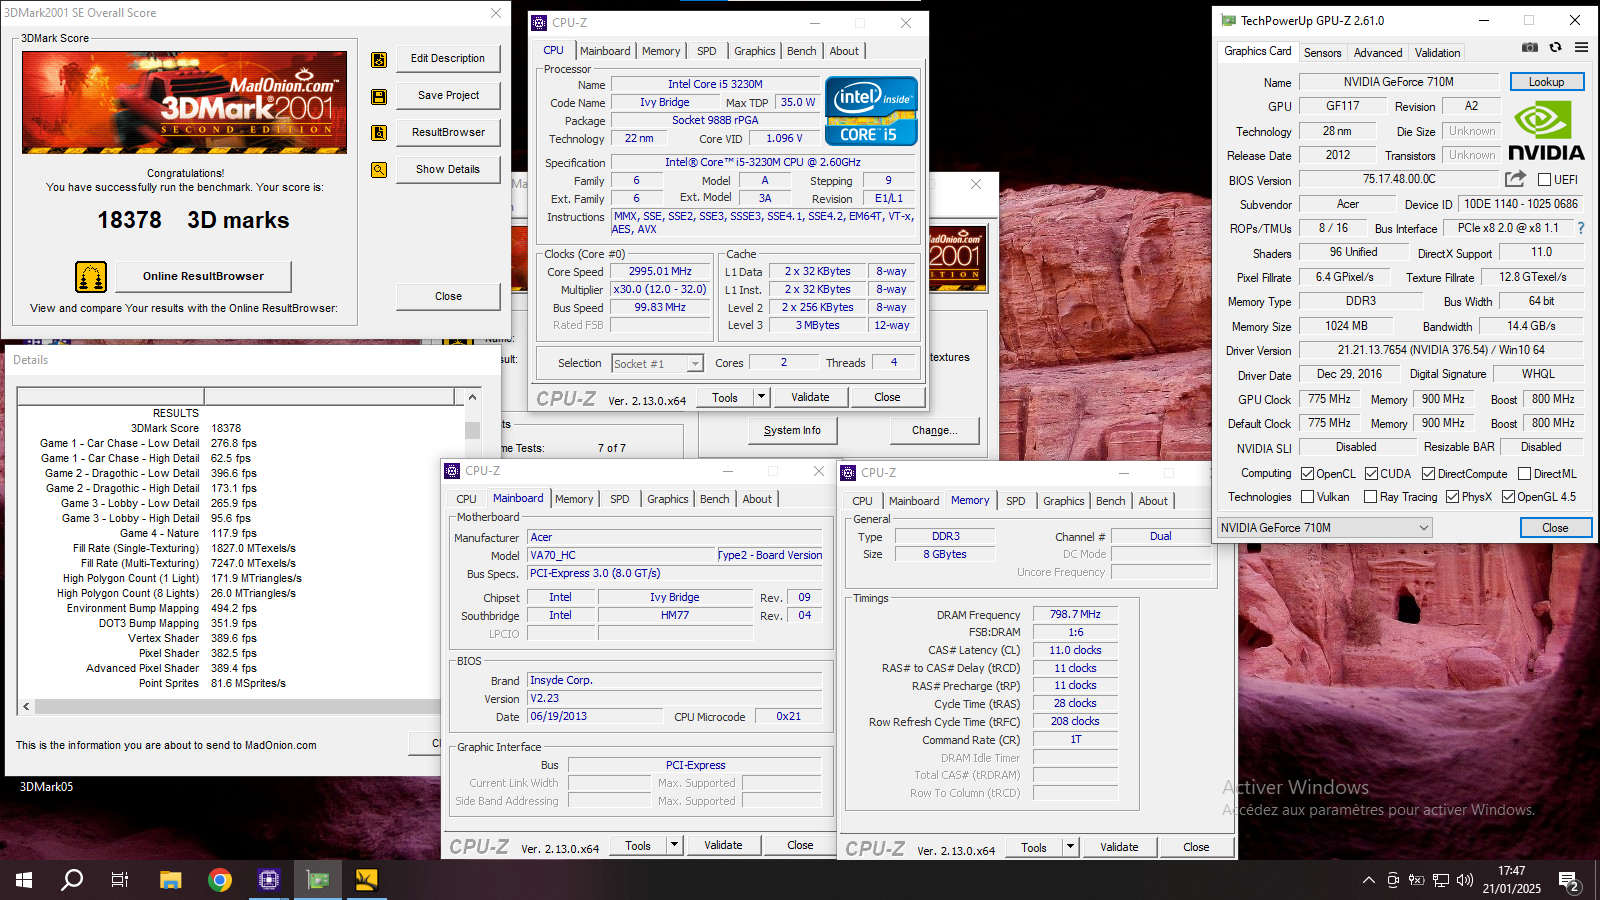Toggle the PhysX checkbox
Screen dimensions: 1600x900
[1452, 497]
